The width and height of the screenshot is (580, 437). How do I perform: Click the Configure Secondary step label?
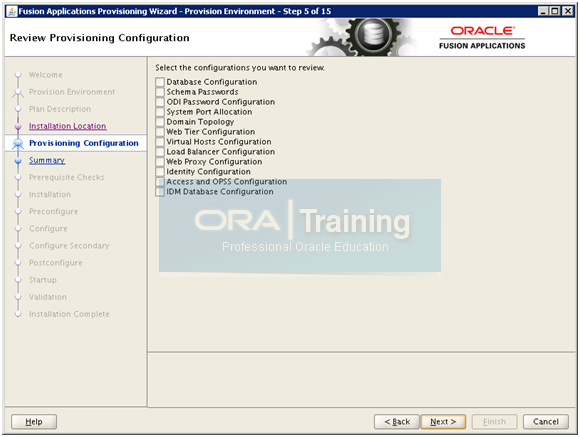coord(69,245)
